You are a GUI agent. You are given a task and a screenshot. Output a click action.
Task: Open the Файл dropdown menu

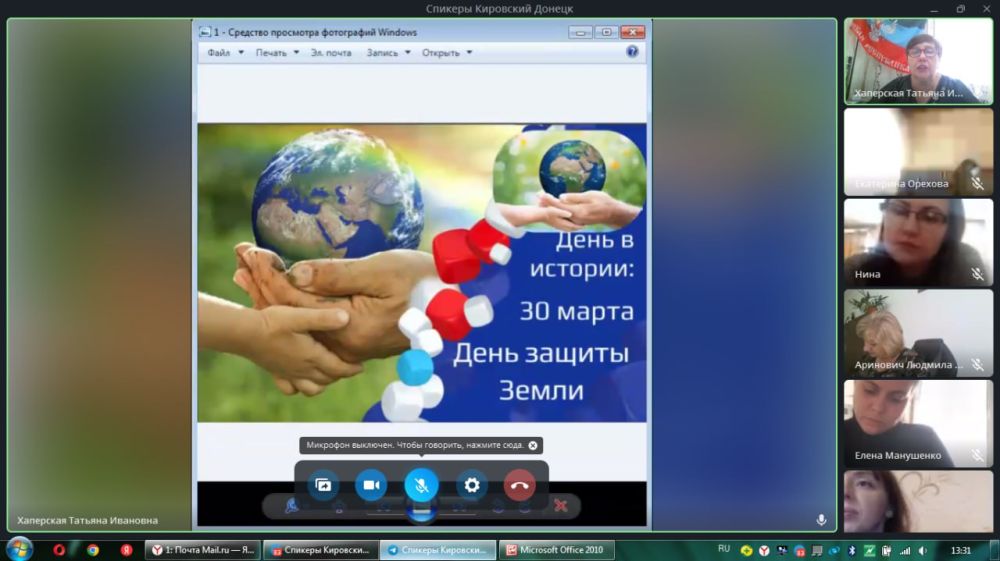(225, 53)
